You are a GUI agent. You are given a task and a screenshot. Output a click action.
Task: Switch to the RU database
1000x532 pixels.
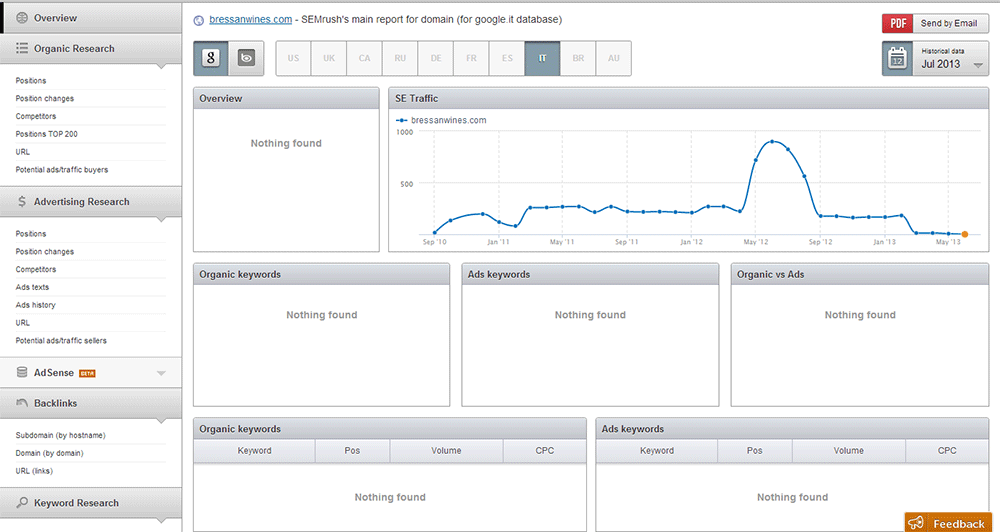(400, 58)
